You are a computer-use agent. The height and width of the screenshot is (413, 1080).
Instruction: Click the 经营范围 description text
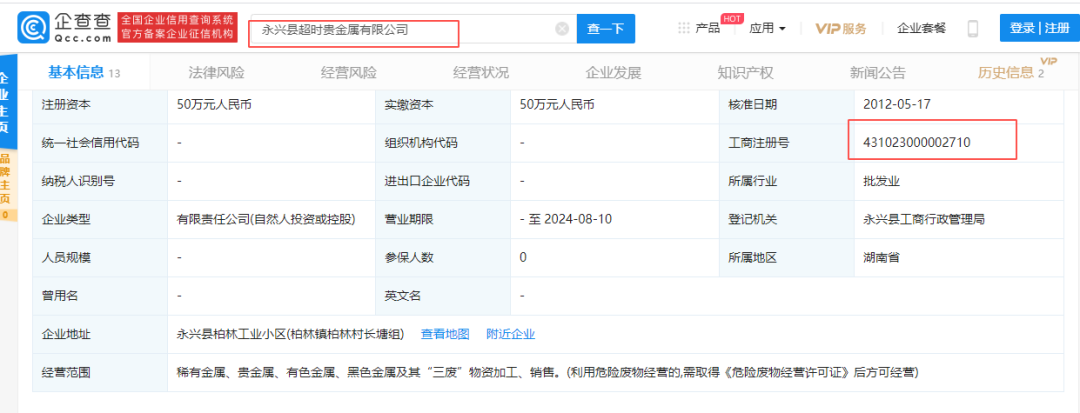548,373
